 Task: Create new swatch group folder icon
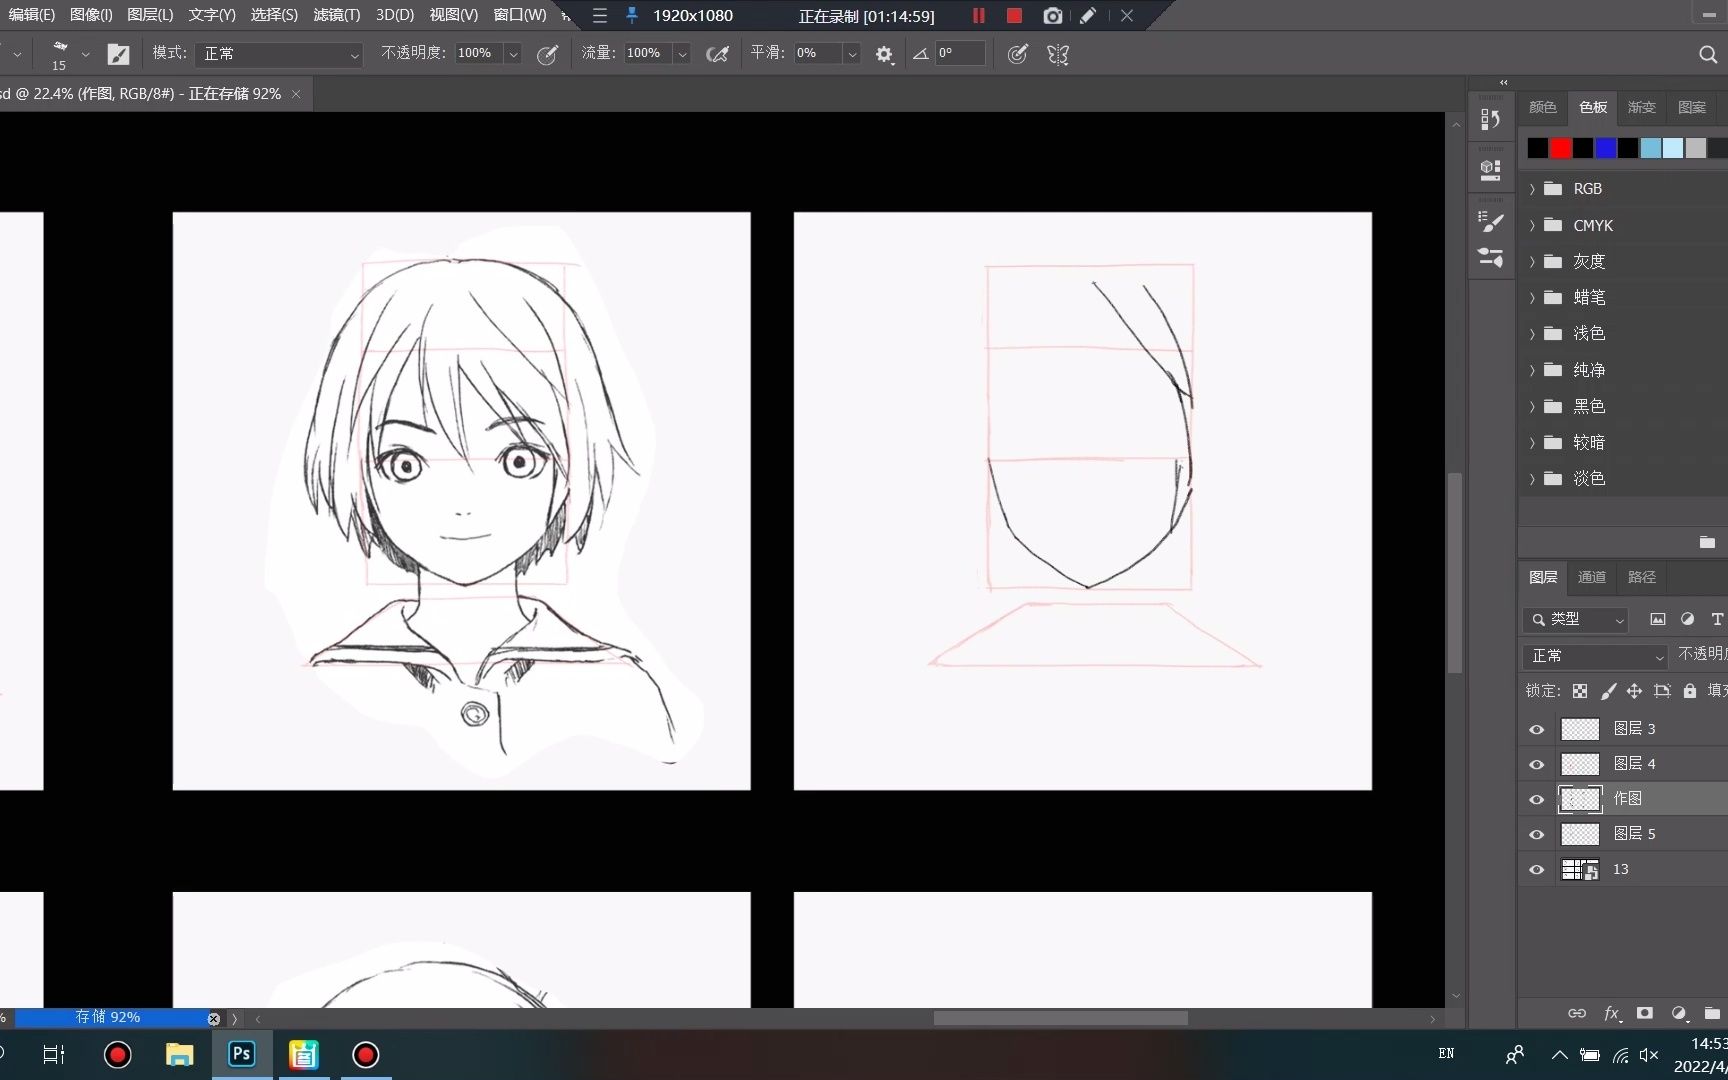(x=1707, y=542)
